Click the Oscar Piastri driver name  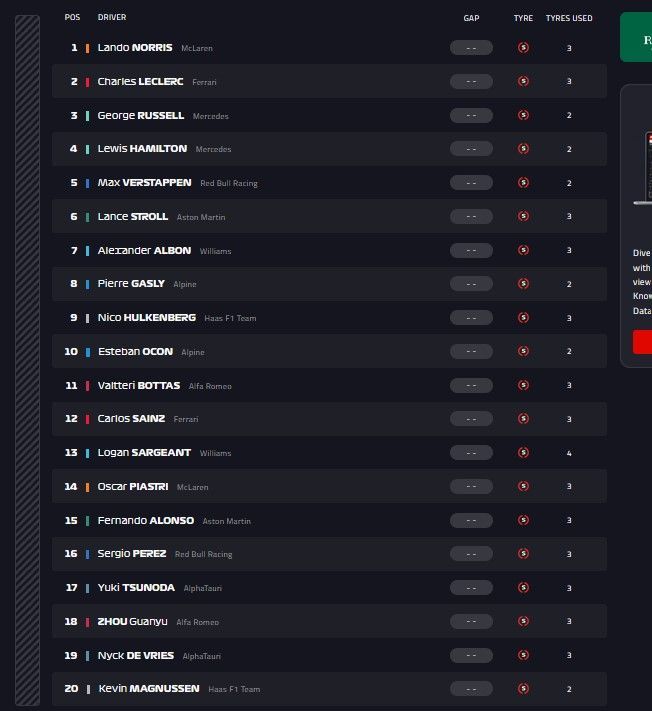(133, 487)
